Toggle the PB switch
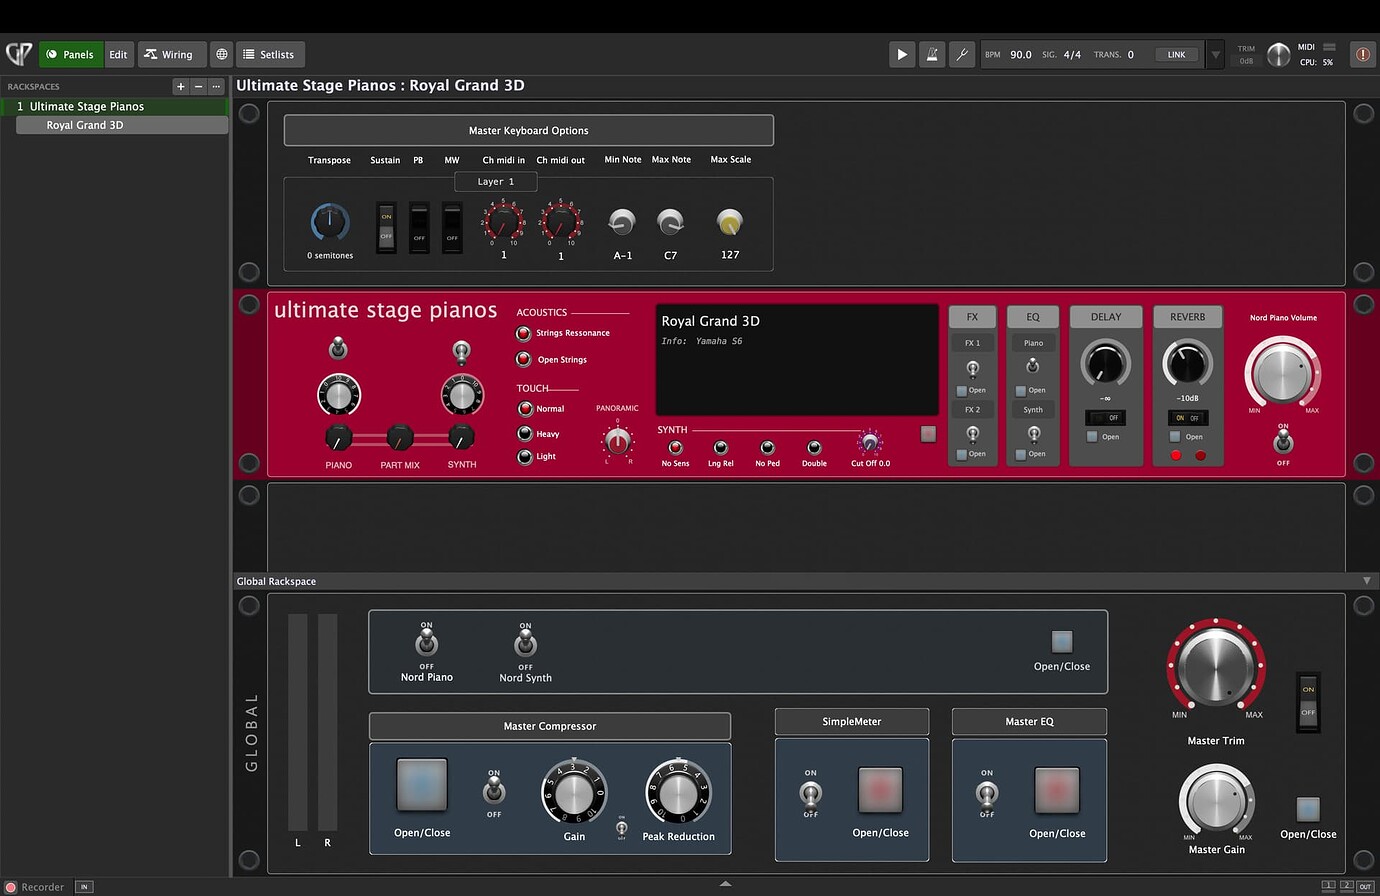This screenshot has width=1380, height=896. (419, 227)
